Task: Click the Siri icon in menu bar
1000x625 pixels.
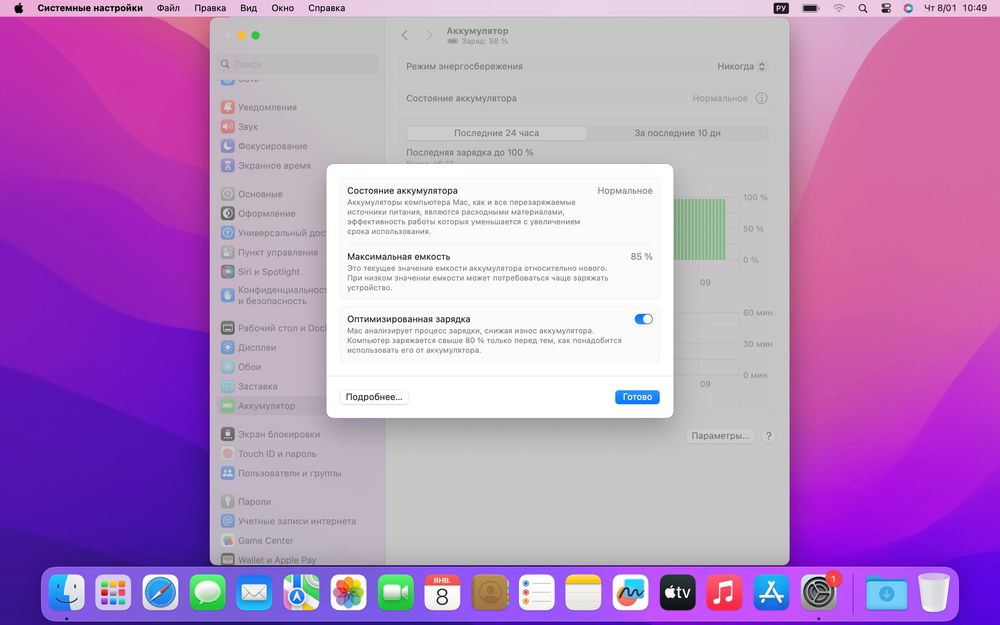Action: 908,8
